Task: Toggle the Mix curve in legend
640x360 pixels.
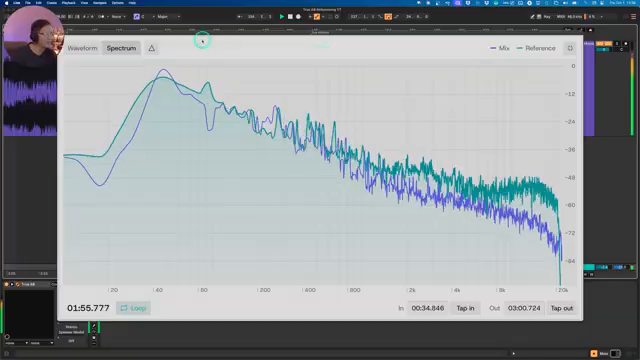Action: click(500, 48)
